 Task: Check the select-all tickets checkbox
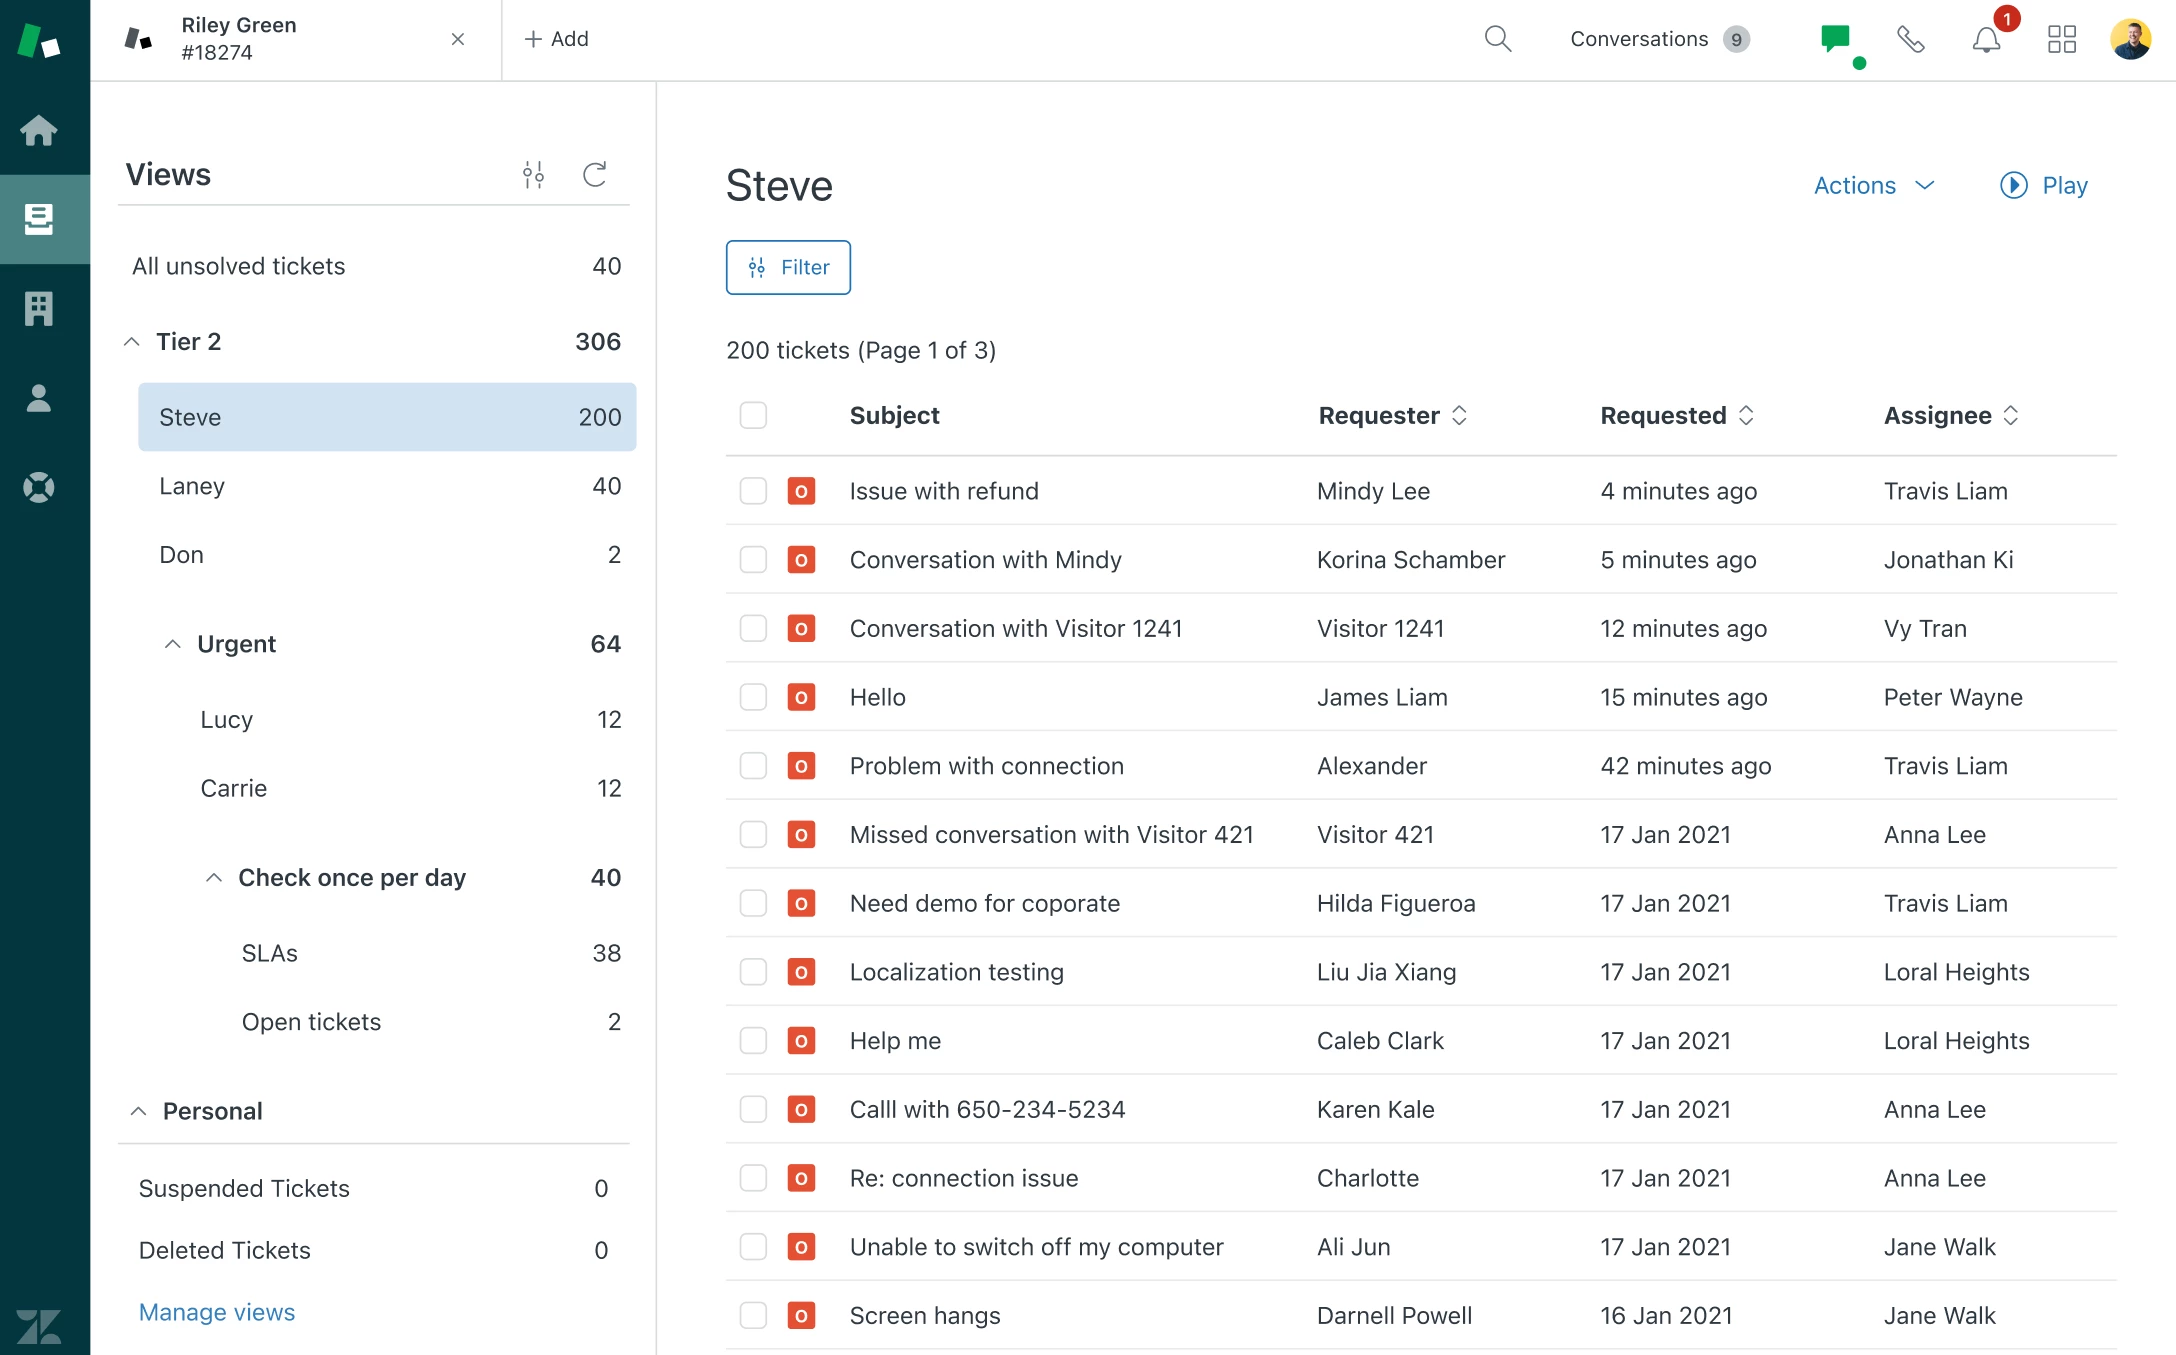pyautogui.click(x=753, y=415)
